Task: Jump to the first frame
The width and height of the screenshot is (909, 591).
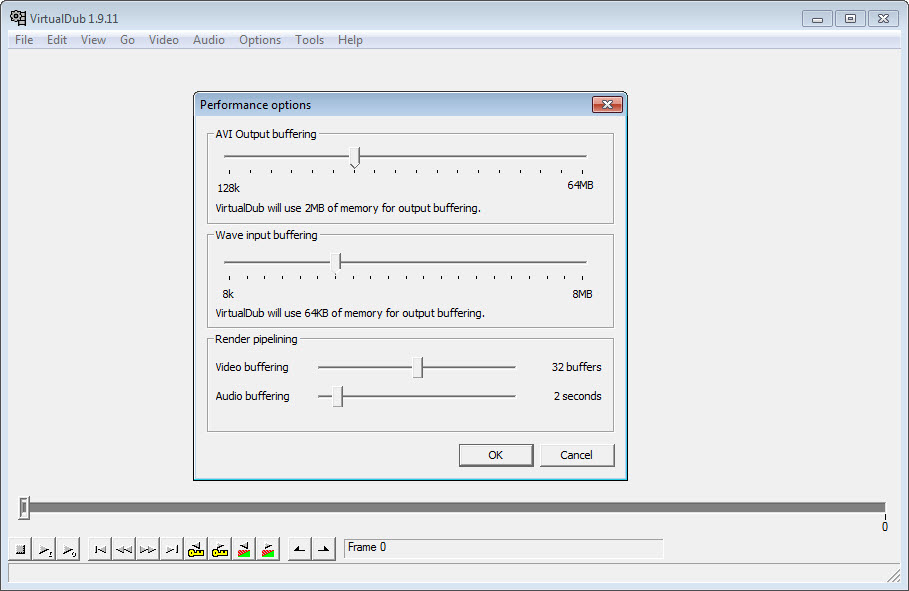Action: coord(100,549)
